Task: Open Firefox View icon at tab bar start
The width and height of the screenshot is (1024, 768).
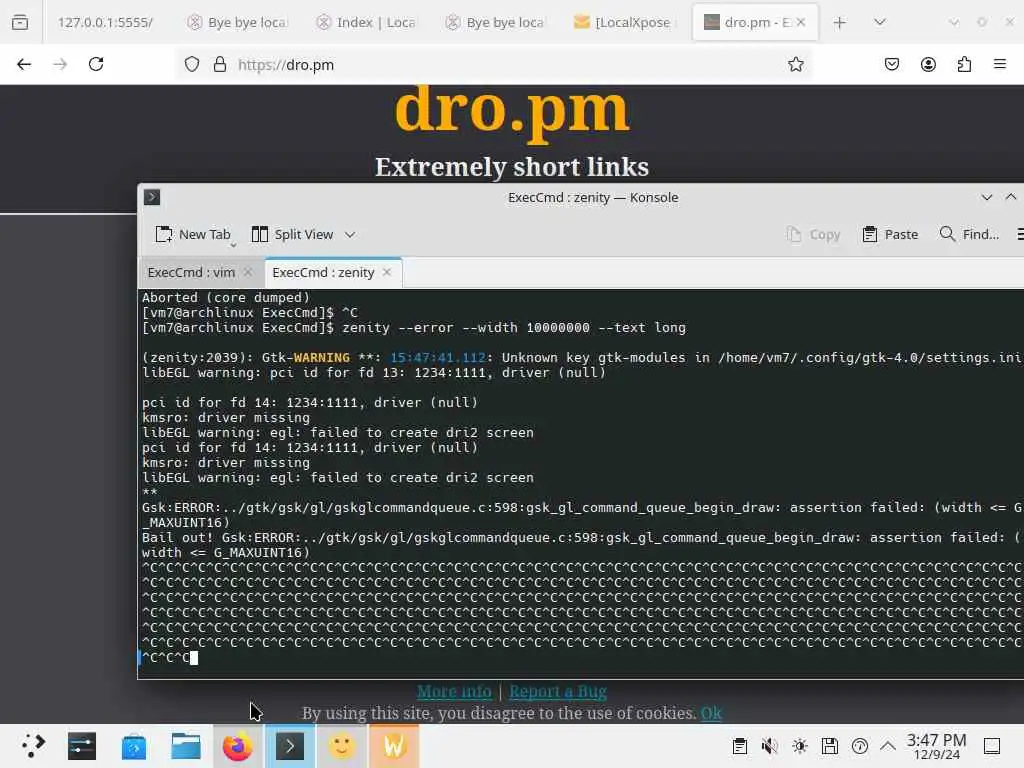Action: [20, 22]
